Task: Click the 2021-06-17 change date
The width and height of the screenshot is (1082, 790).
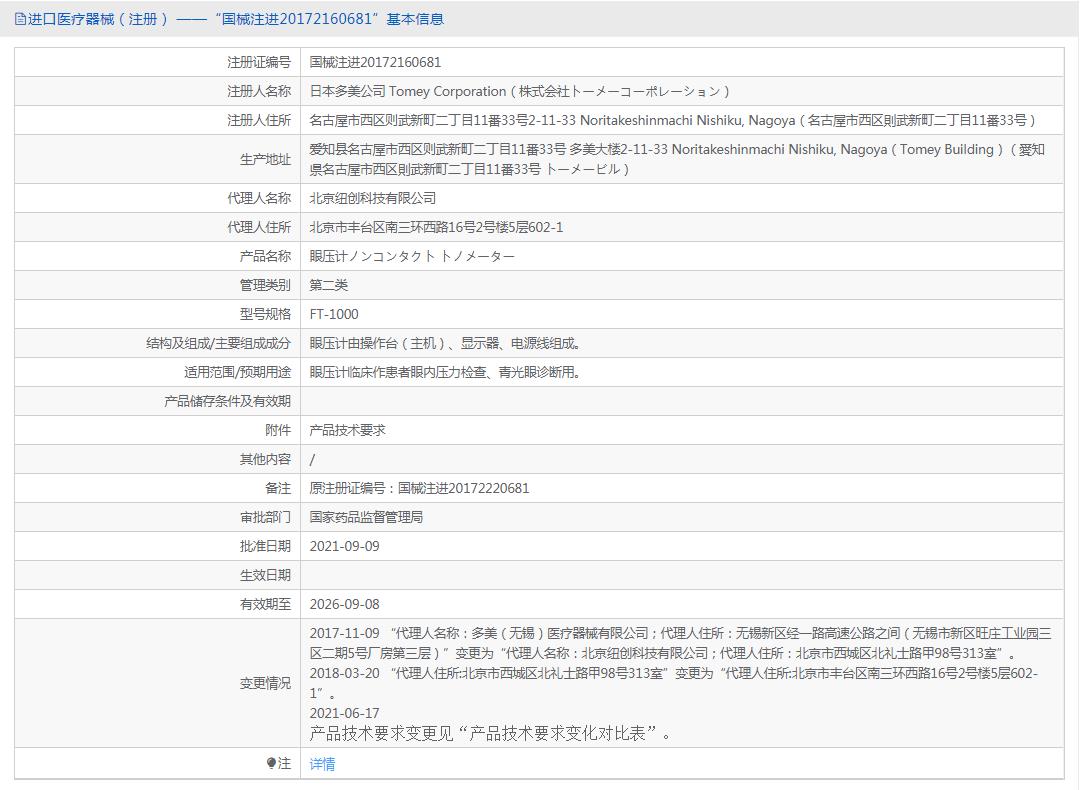Action: (344, 713)
